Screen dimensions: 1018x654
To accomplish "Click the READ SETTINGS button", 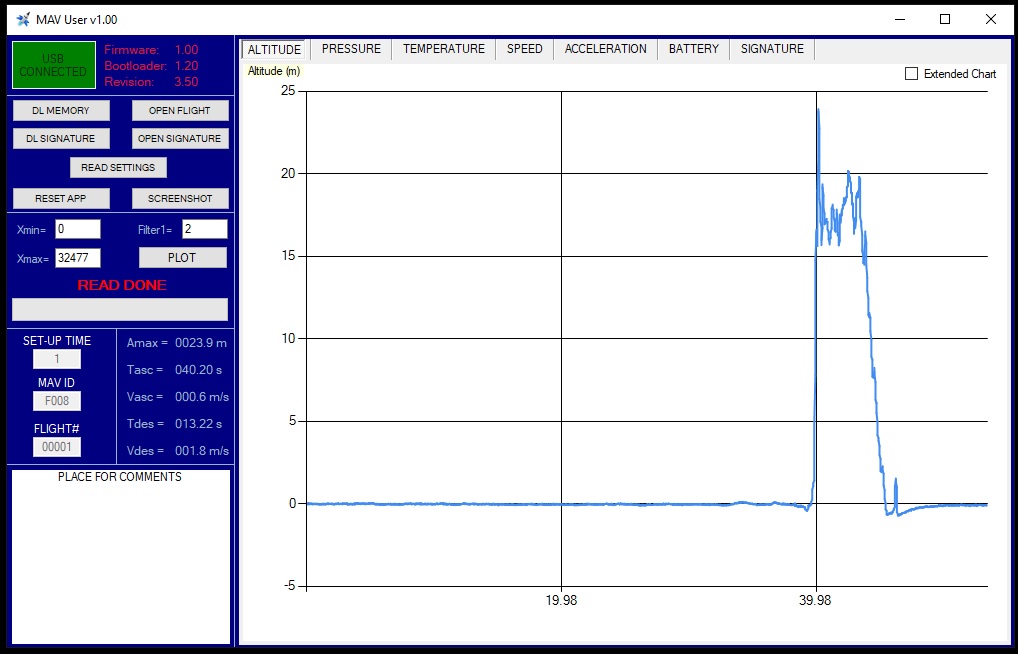I will click(118, 168).
